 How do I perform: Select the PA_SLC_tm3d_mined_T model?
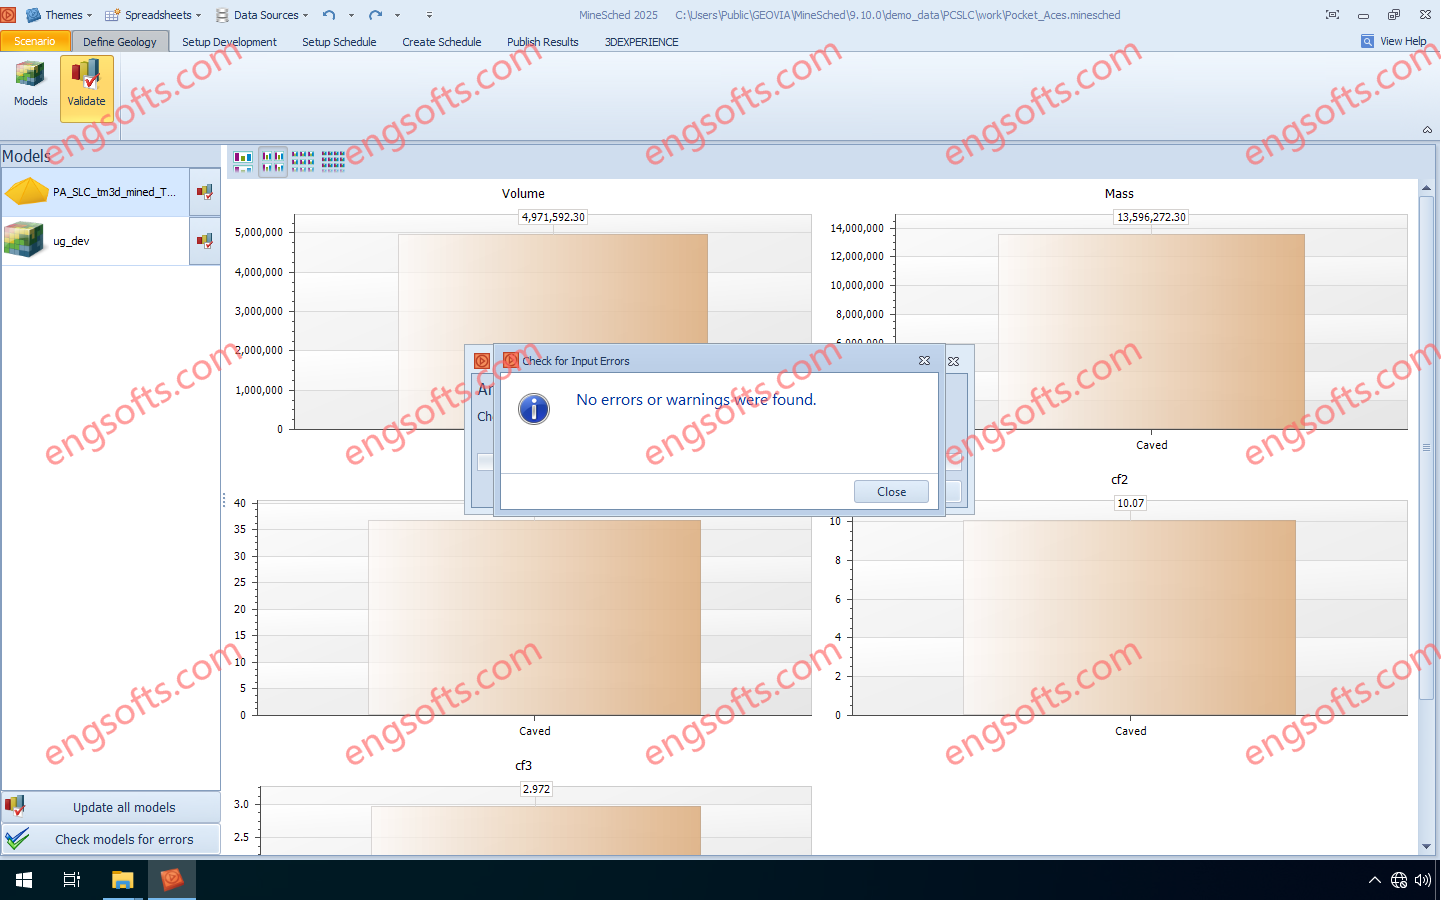[95, 192]
